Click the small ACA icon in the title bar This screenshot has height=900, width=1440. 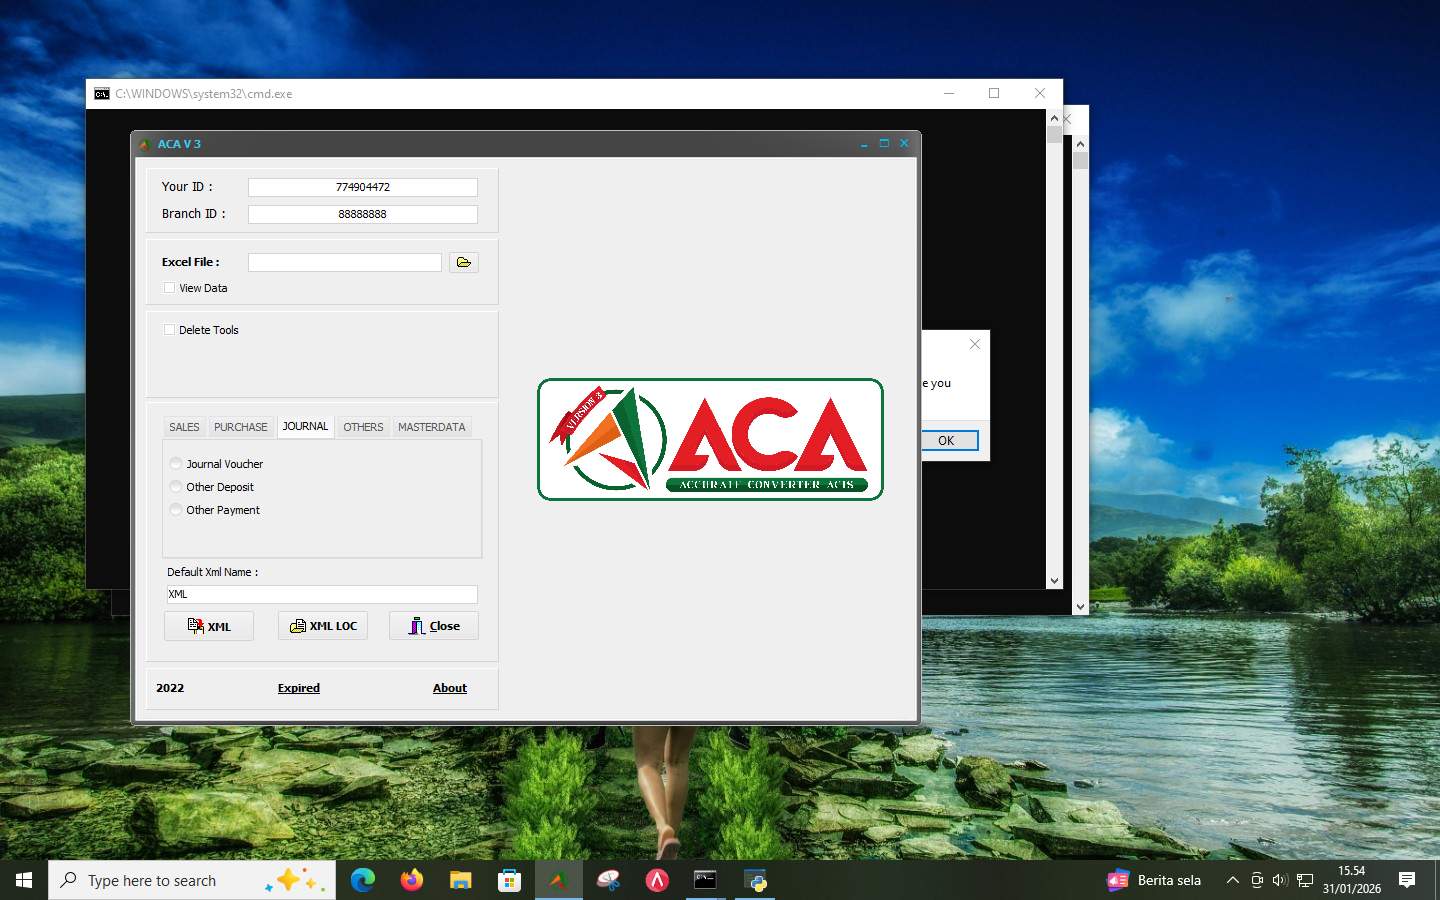tap(146, 143)
